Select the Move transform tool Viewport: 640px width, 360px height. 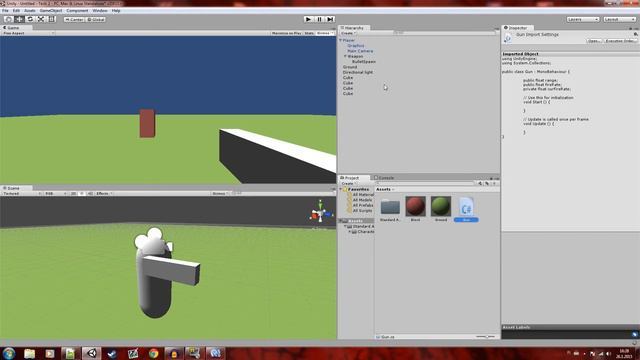19,19
